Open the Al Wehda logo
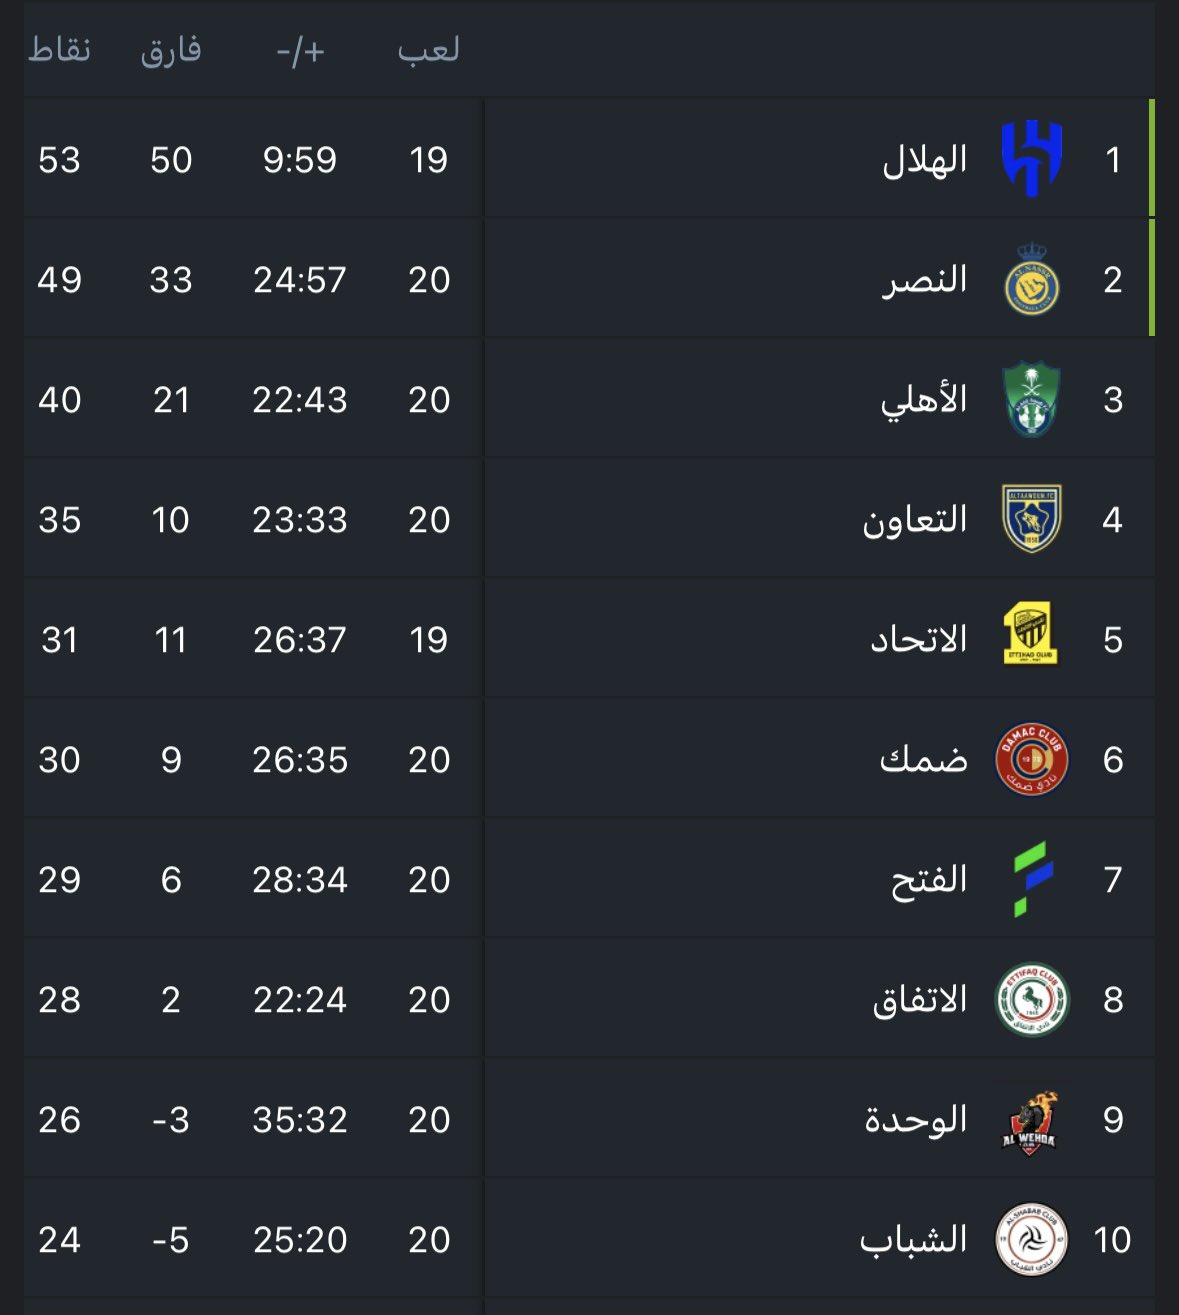 click(1030, 1123)
